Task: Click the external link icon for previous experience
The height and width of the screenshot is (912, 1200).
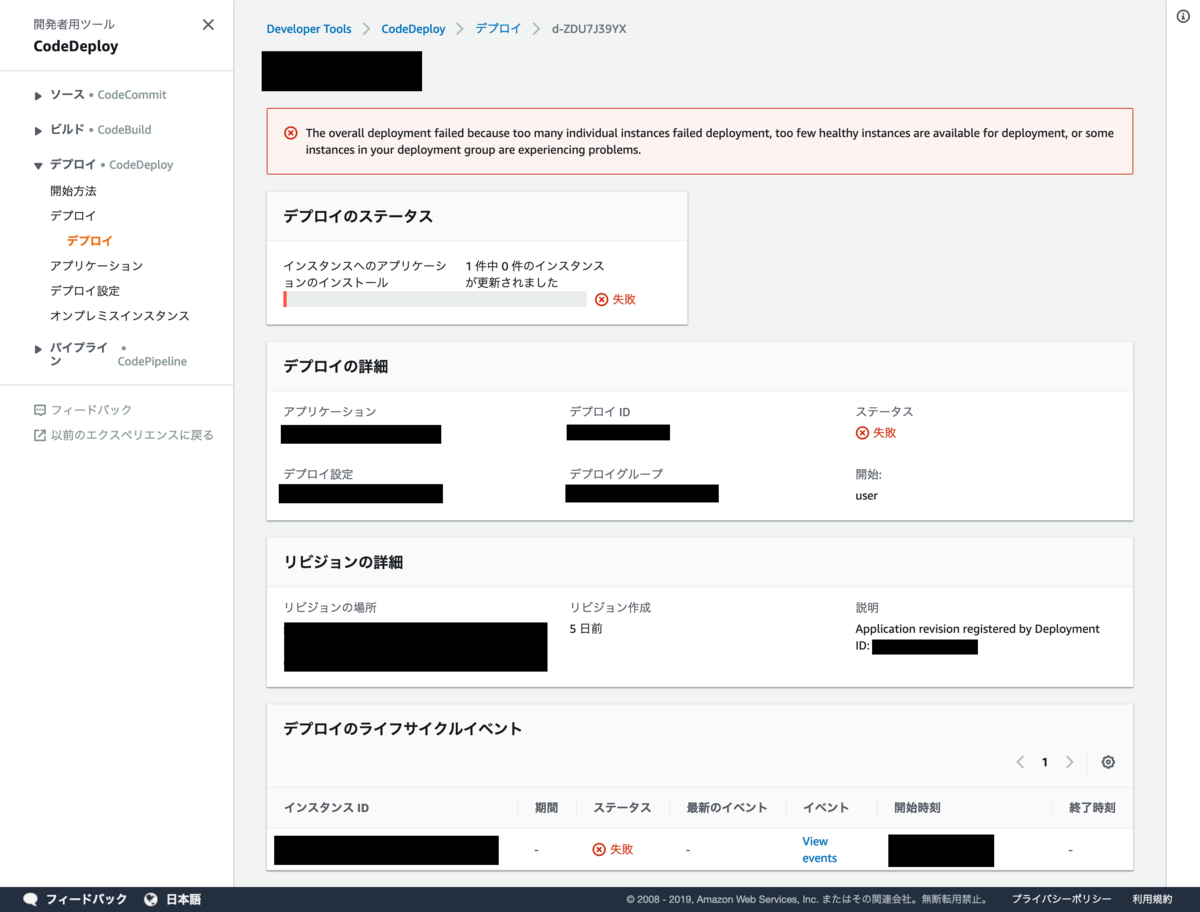Action: click(x=40, y=435)
